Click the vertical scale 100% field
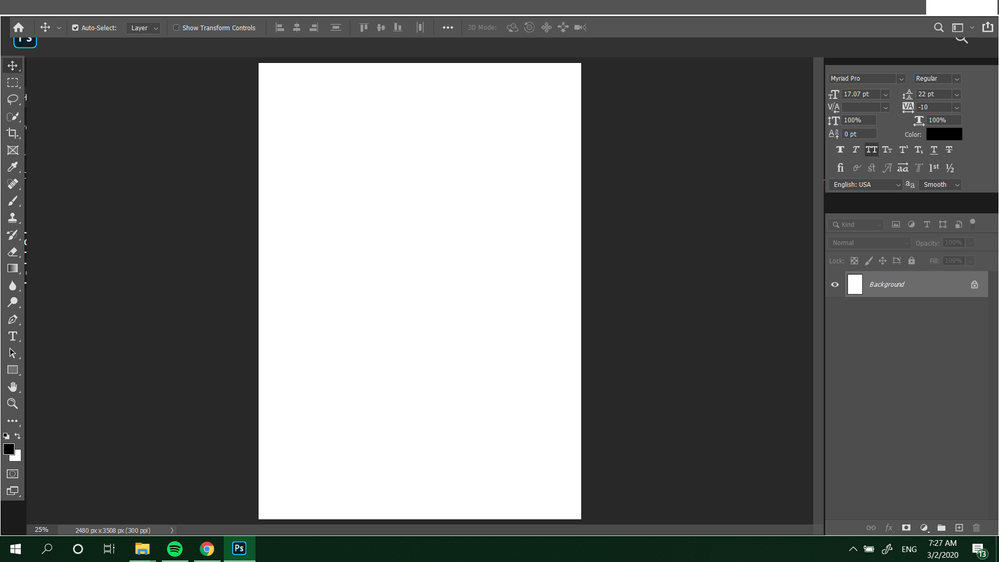The height and width of the screenshot is (562, 999). [x=859, y=120]
